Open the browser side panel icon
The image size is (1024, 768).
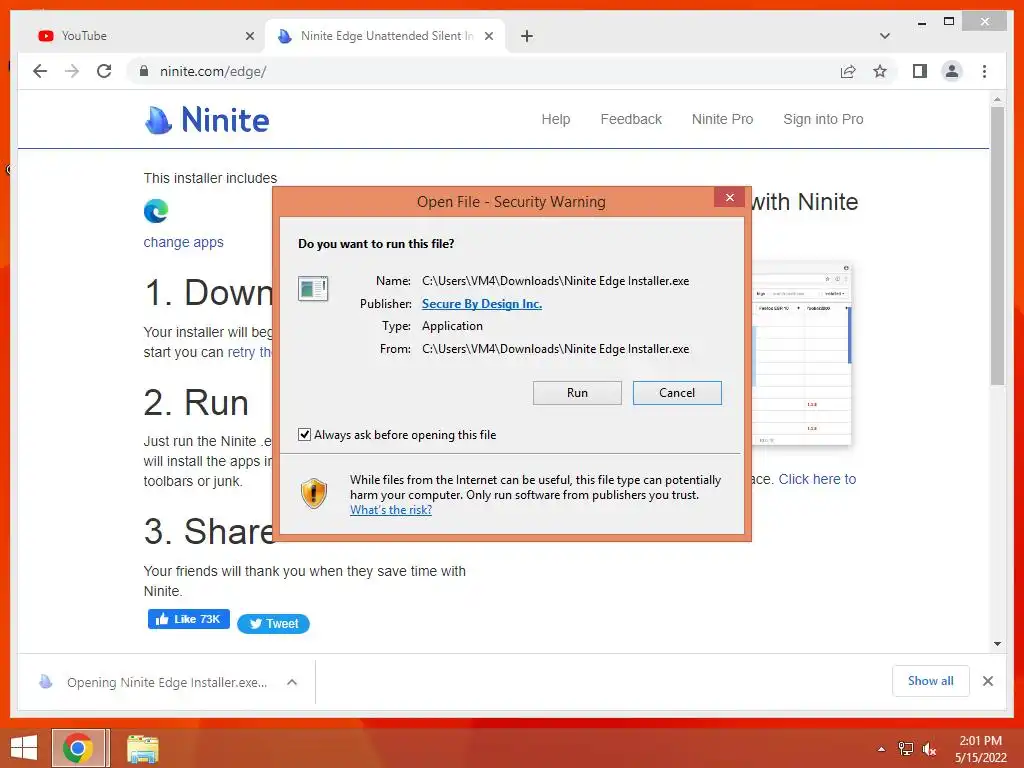(x=920, y=71)
